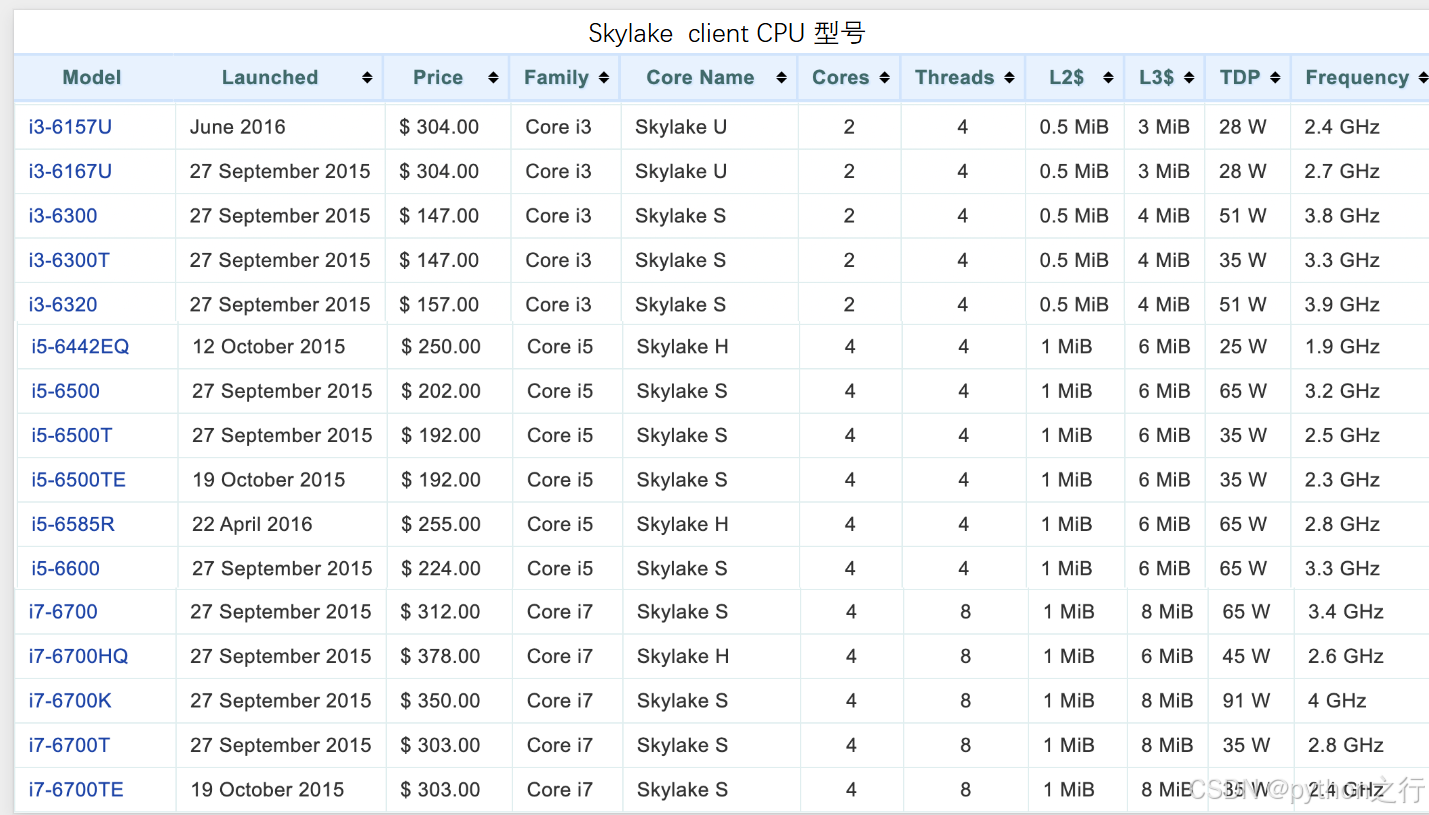Select '22 April 2016' launch date cell
The height and width of the screenshot is (815, 1429).
click(252, 524)
